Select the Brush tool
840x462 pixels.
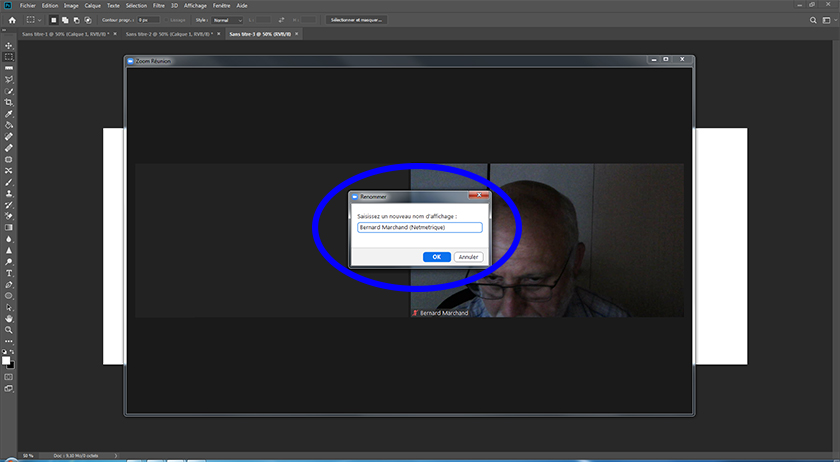coord(9,182)
